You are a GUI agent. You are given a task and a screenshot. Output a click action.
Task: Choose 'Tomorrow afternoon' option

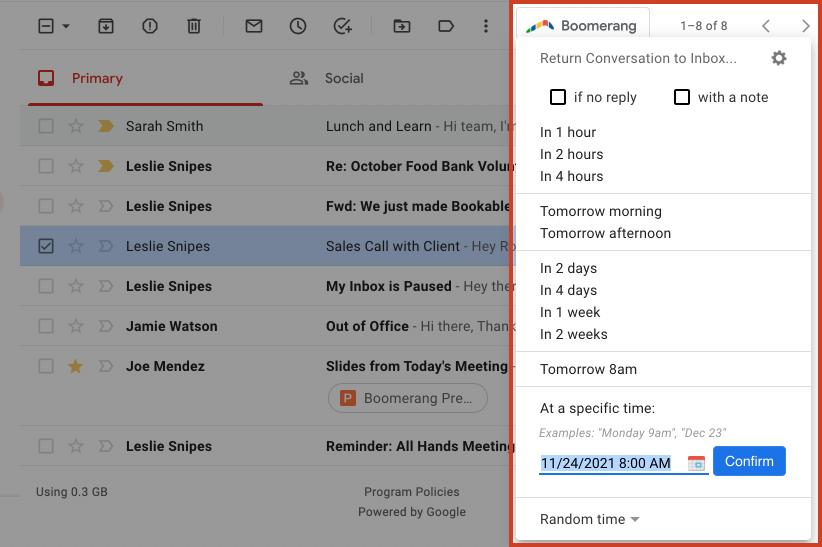tap(605, 233)
